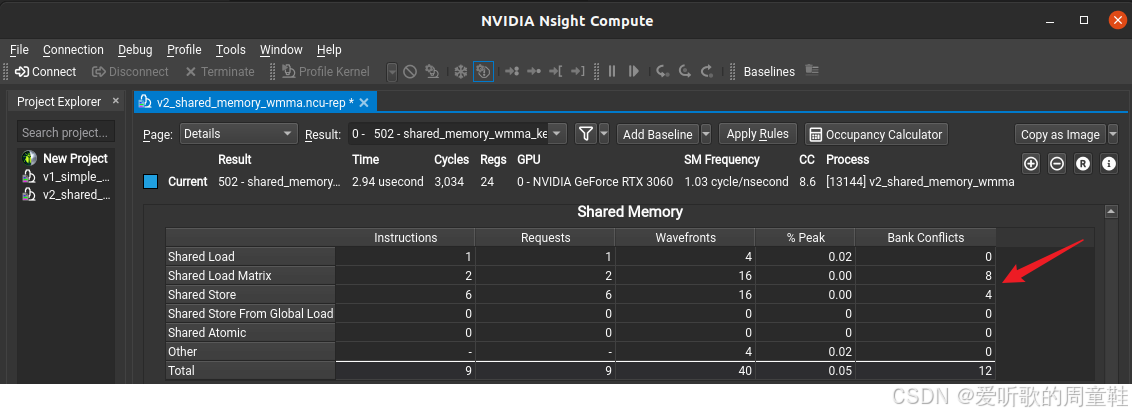
Task: Click the Instructions column header
Action: [405, 237]
